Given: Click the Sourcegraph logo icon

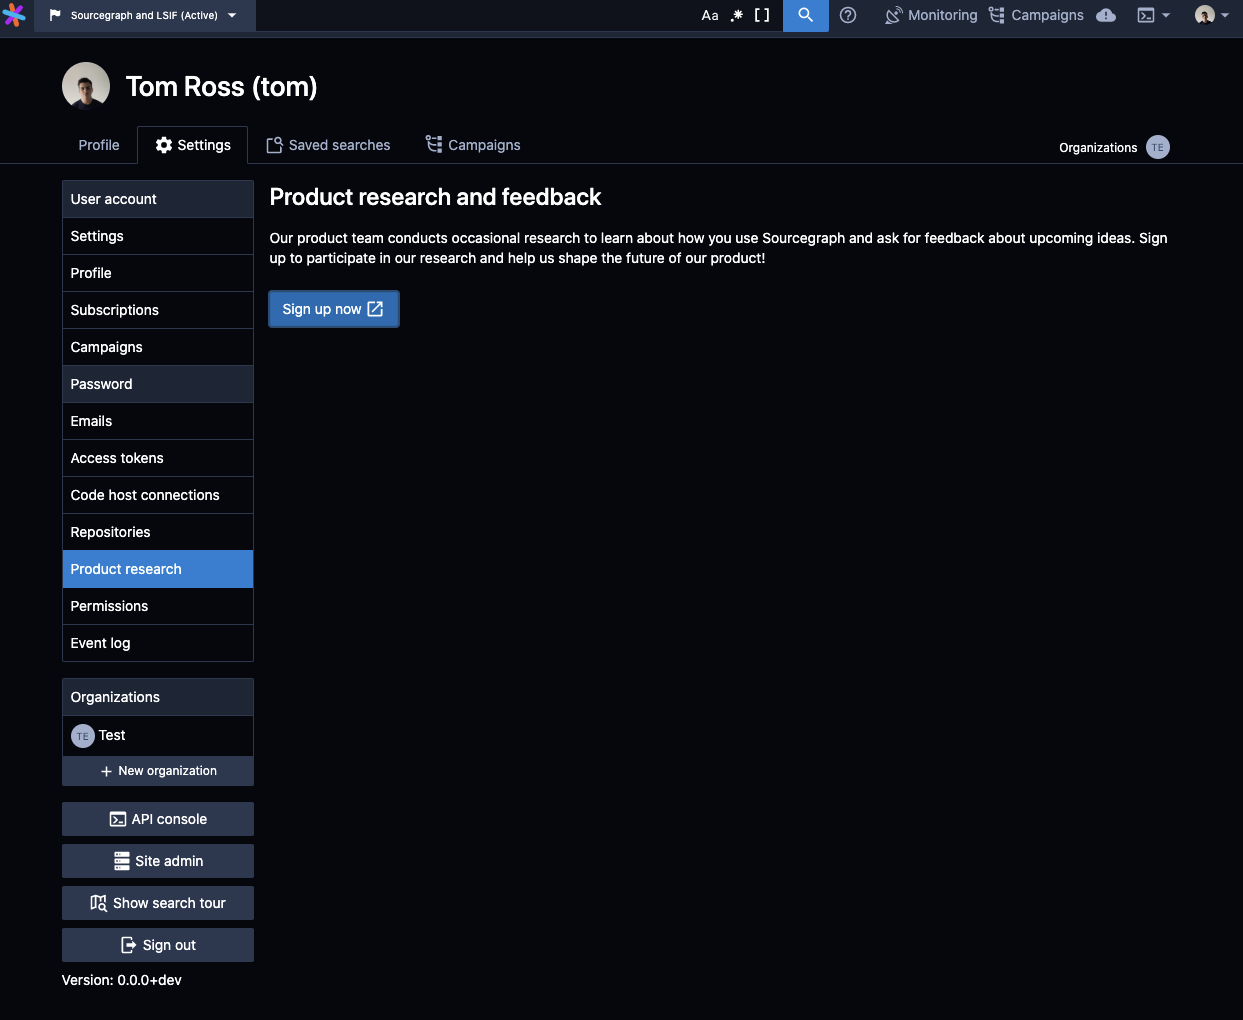Looking at the screenshot, I should [14, 15].
